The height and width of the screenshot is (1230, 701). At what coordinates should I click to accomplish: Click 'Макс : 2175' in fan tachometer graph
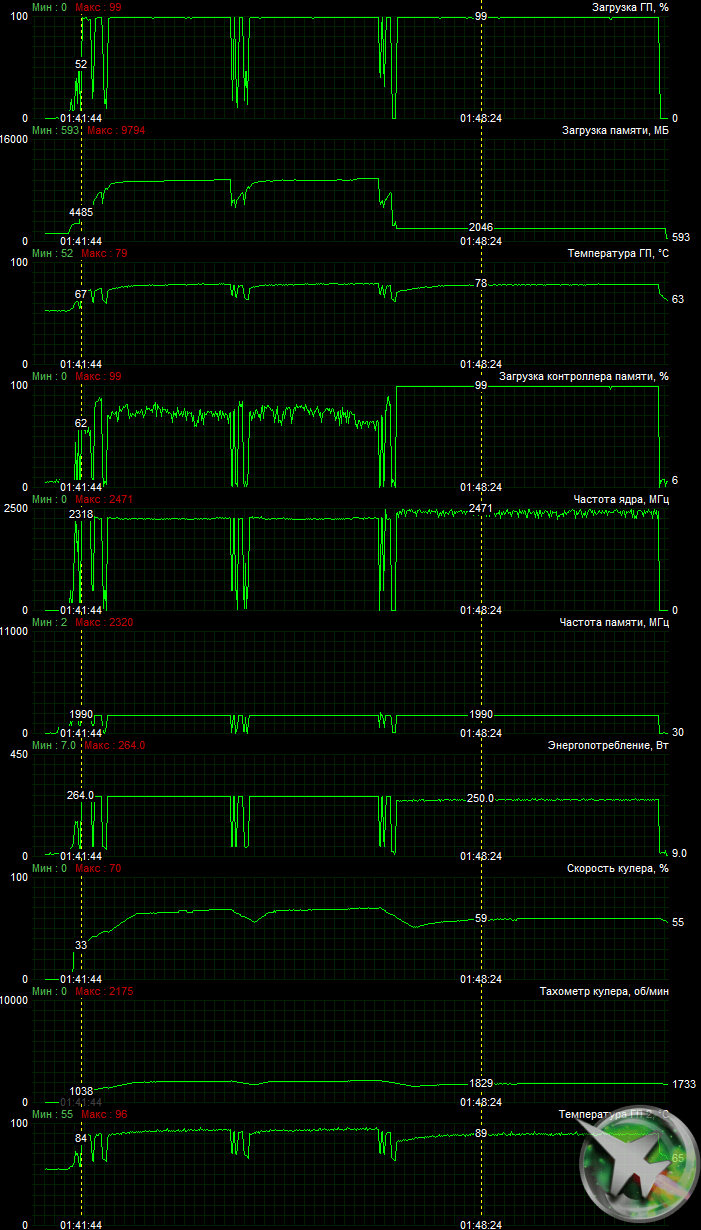click(x=104, y=991)
